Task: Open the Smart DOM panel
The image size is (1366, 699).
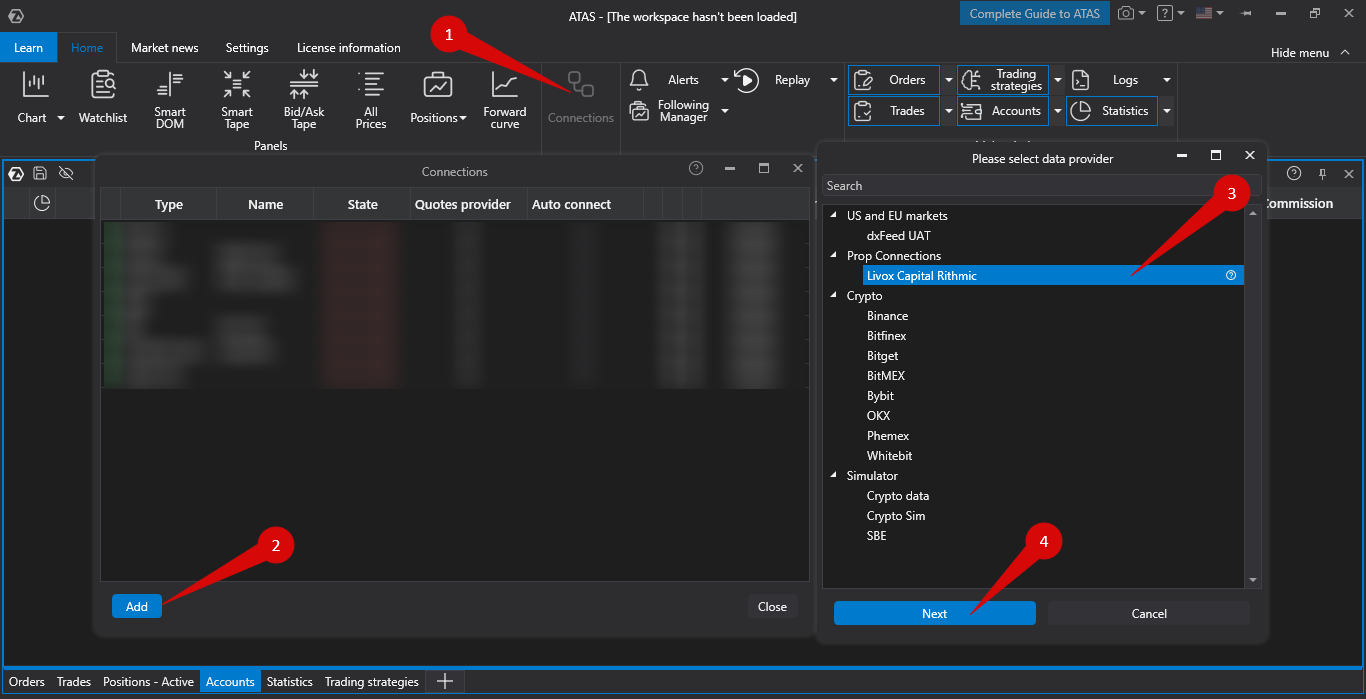Action: [x=170, y=100]
